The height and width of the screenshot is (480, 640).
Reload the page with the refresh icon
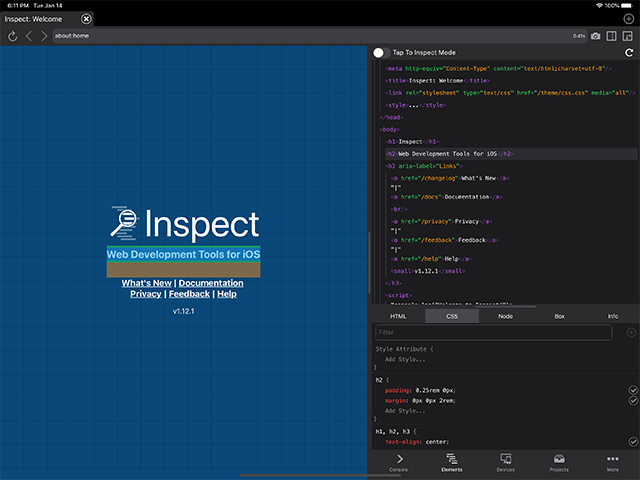tap(13, 36)
